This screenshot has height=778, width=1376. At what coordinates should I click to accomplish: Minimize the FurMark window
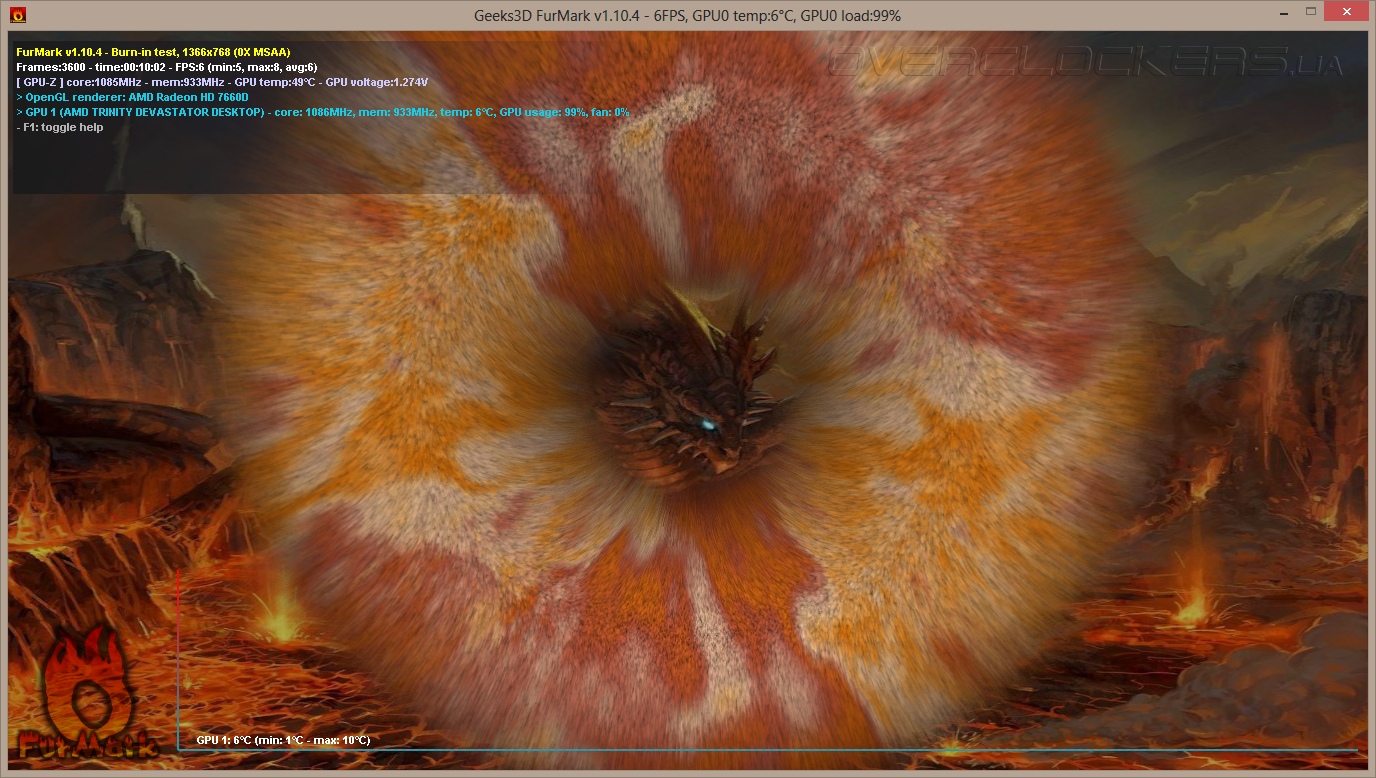[x=1282, y=12]
